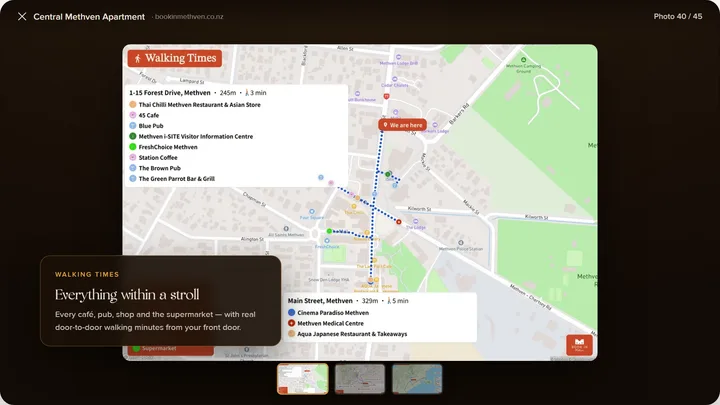Click the Barkers Lodge marker
The image size is (720, 405).
[435, 125]
